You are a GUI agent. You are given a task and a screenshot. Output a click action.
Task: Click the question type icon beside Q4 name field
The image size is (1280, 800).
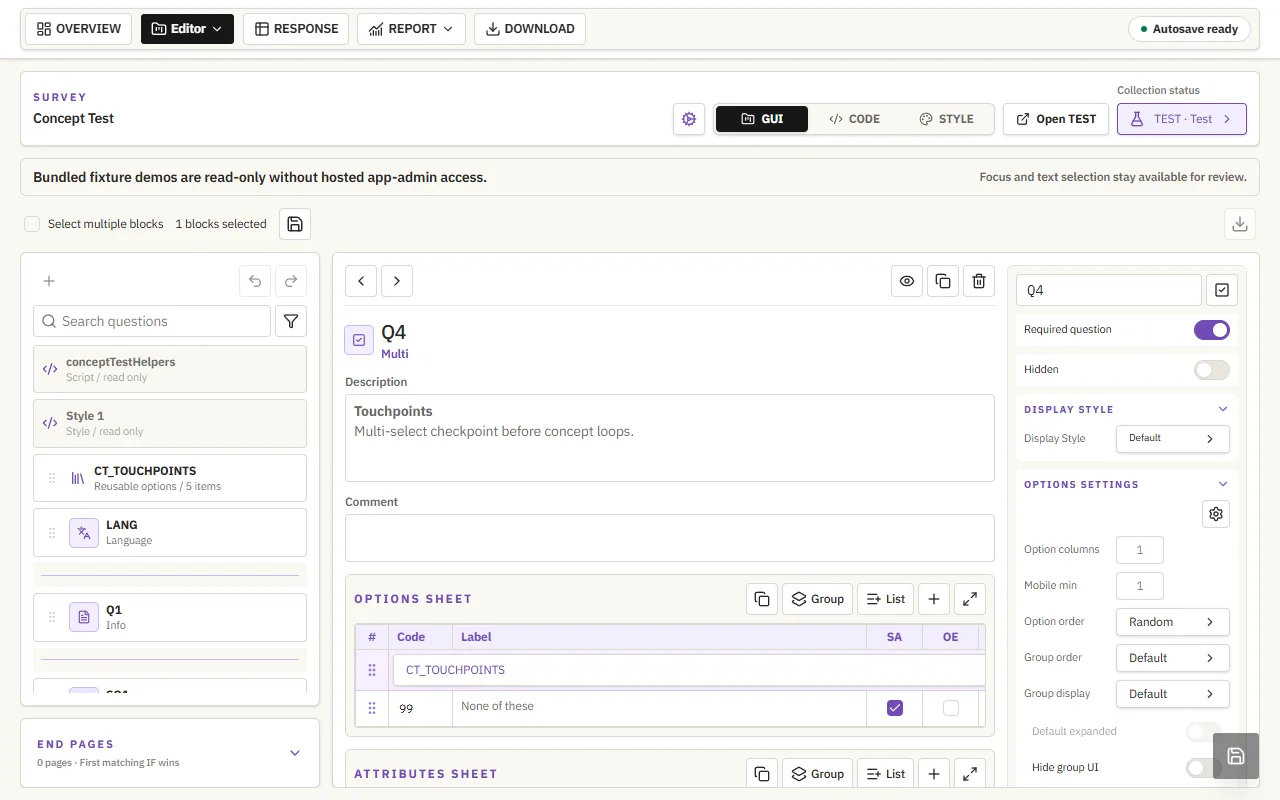pos(1222,290)
